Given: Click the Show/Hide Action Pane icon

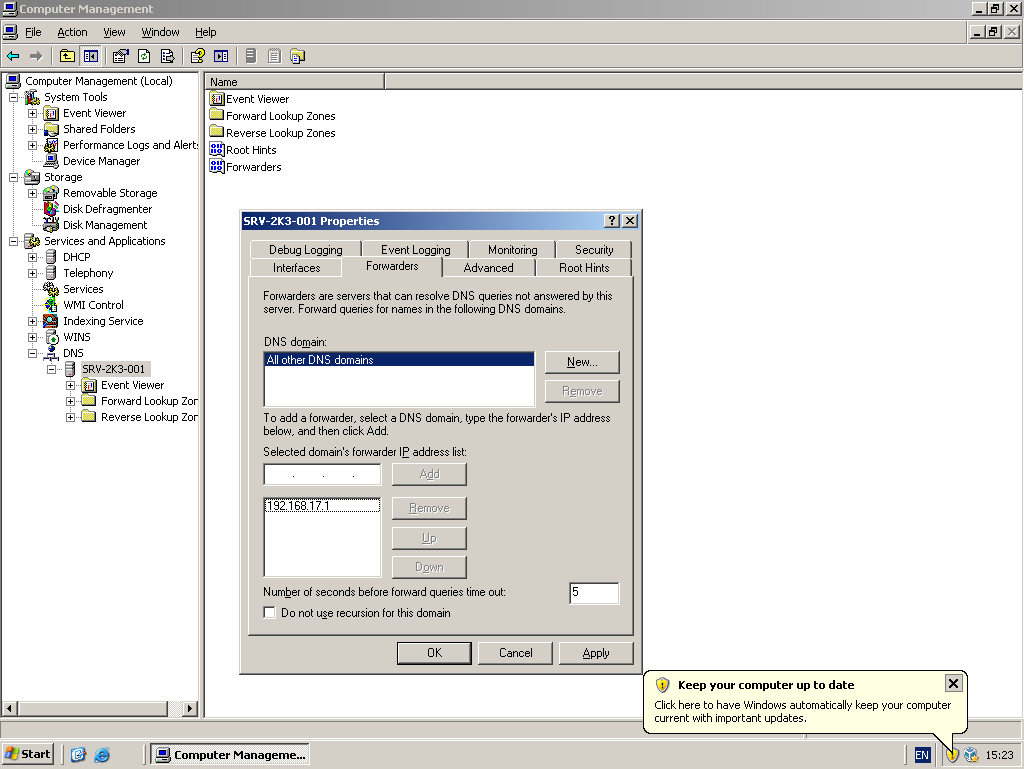Looking at the screenshot, I should 221,56.
